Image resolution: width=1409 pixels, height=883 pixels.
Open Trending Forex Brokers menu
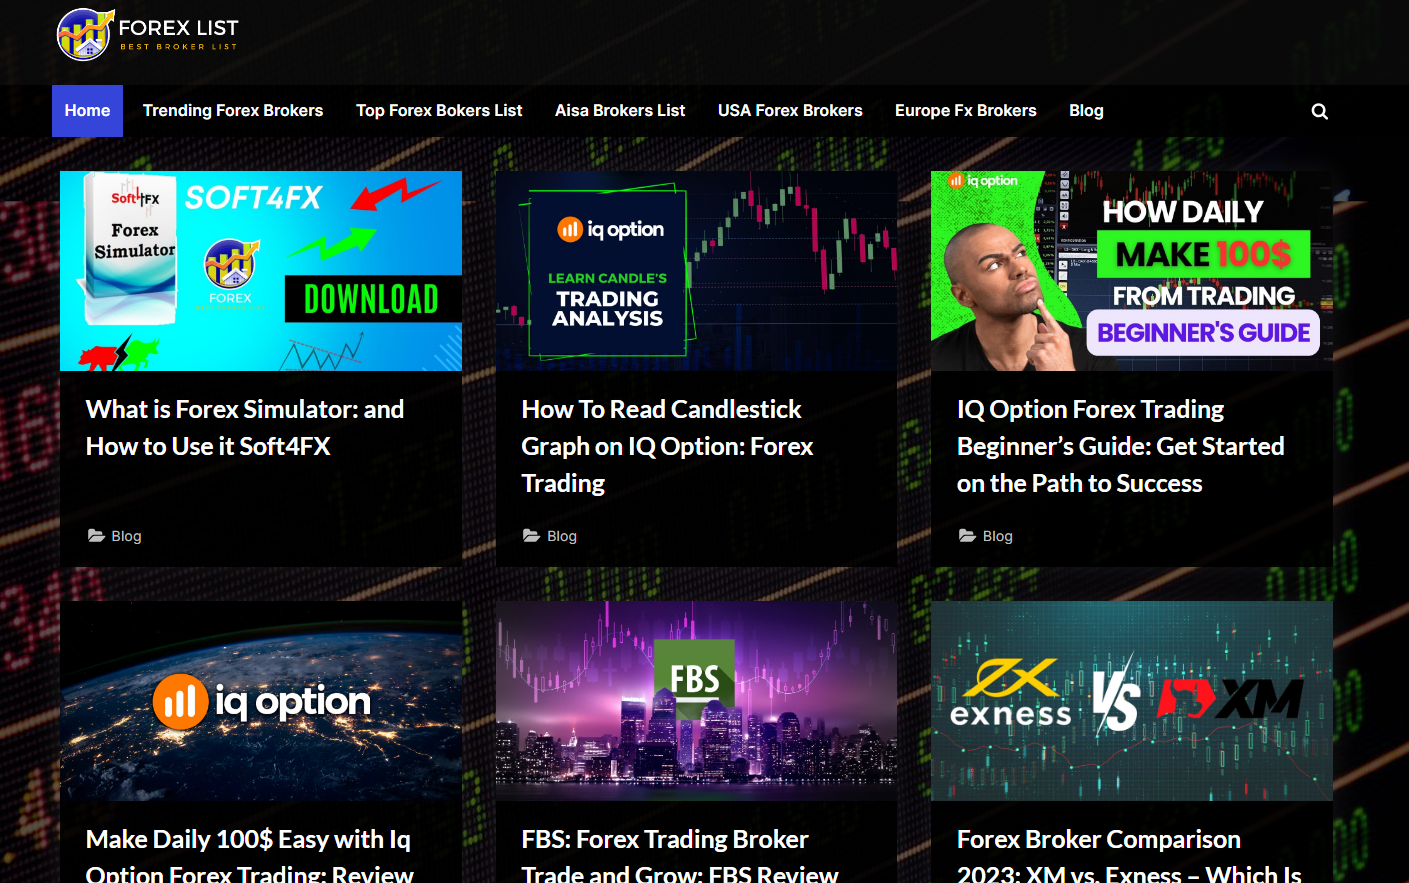(x=233, y=111)
